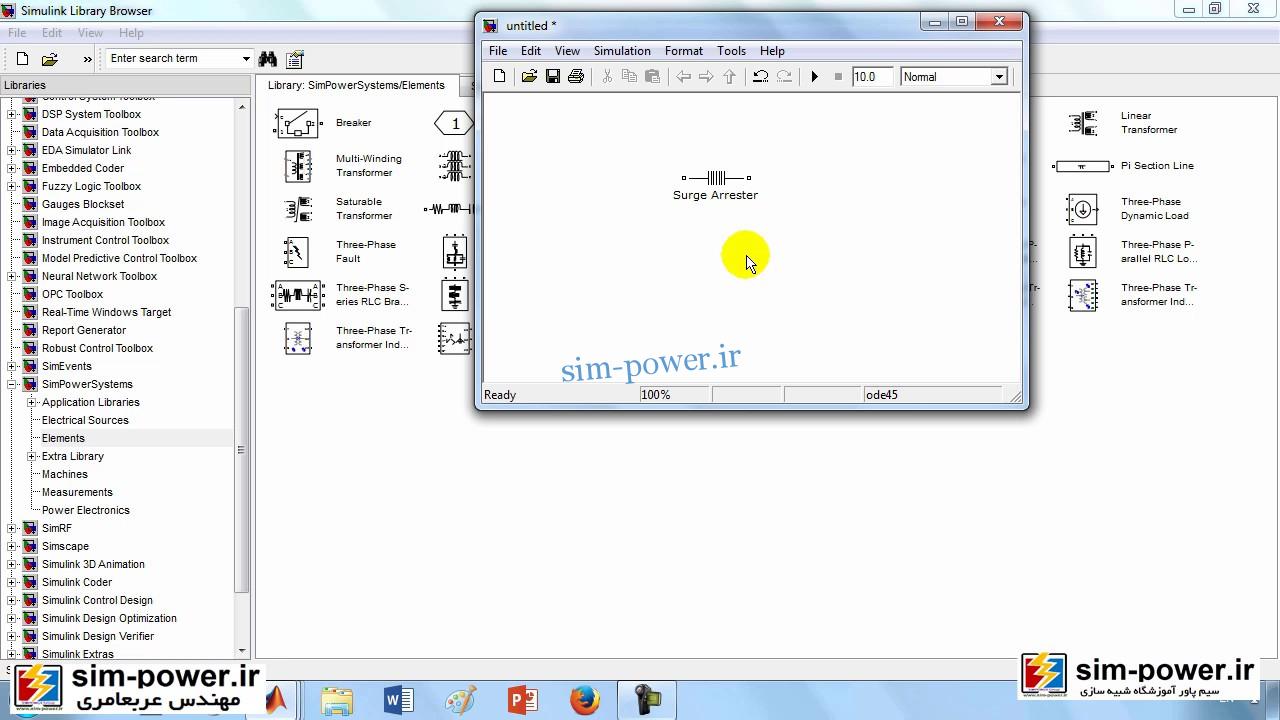Click the binoculars search icon
1280x720 pixels.
click(267, 59)
